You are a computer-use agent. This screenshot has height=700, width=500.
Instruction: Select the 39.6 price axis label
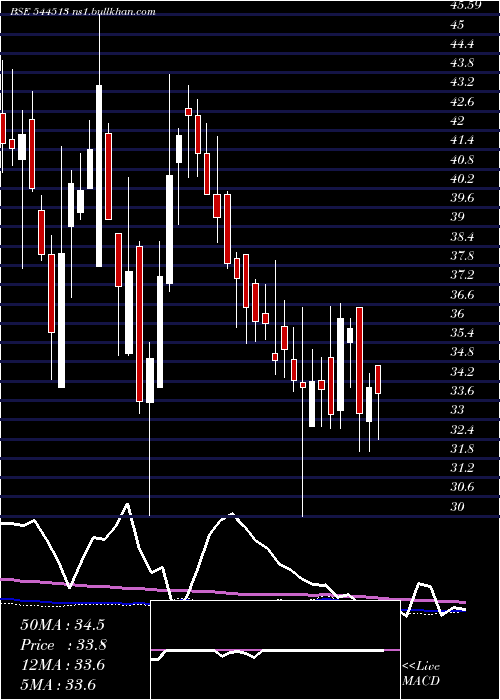click(x=462, y=198)
